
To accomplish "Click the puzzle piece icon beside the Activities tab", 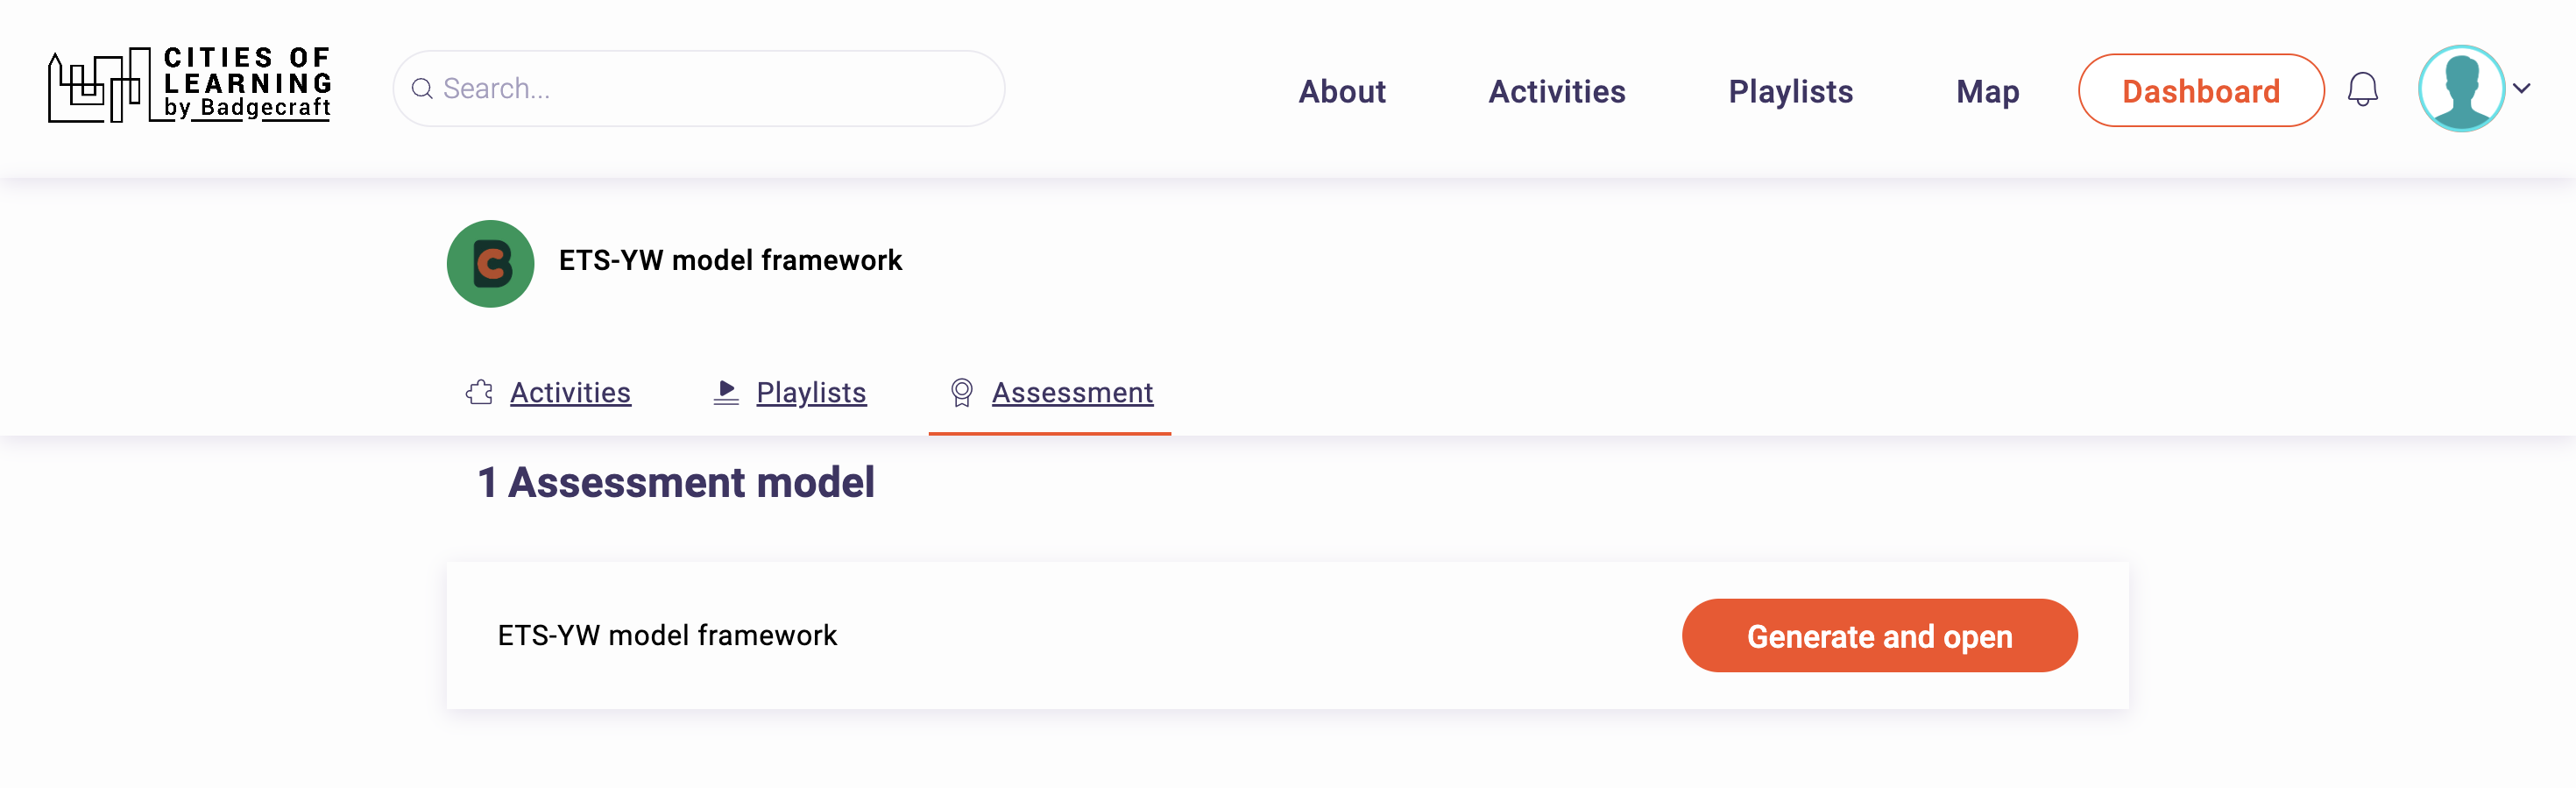I will point(480,392).
